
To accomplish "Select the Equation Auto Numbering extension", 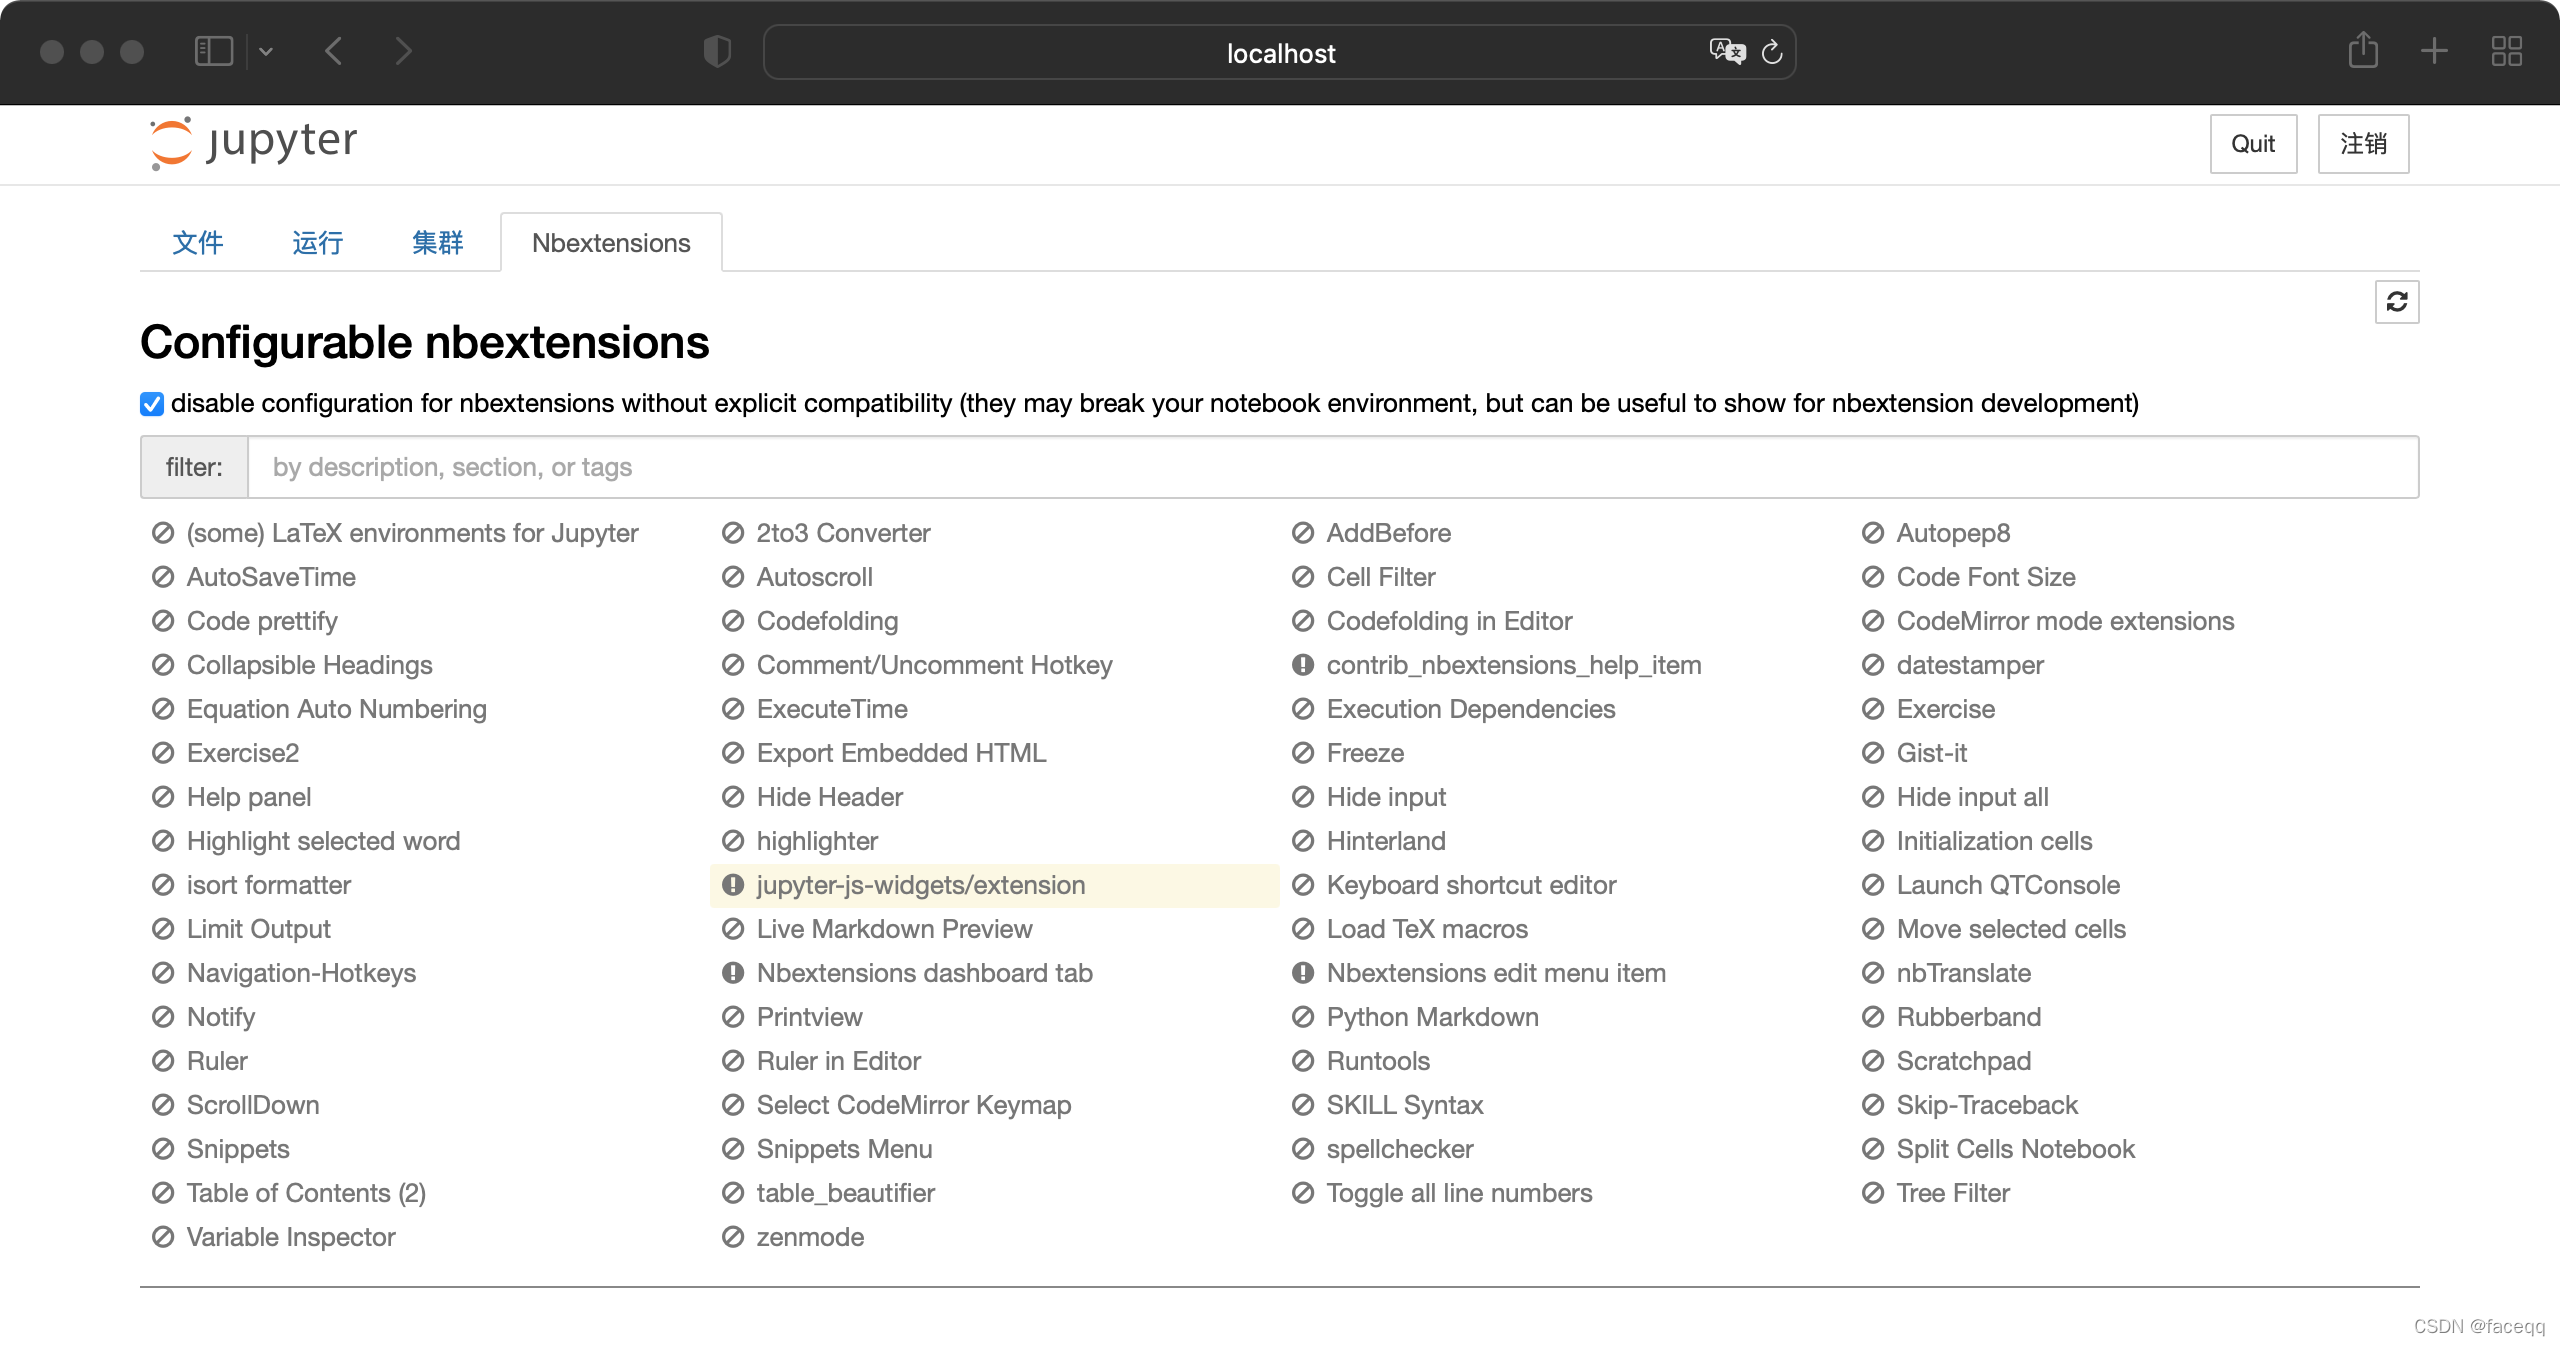I will (336, 709).
